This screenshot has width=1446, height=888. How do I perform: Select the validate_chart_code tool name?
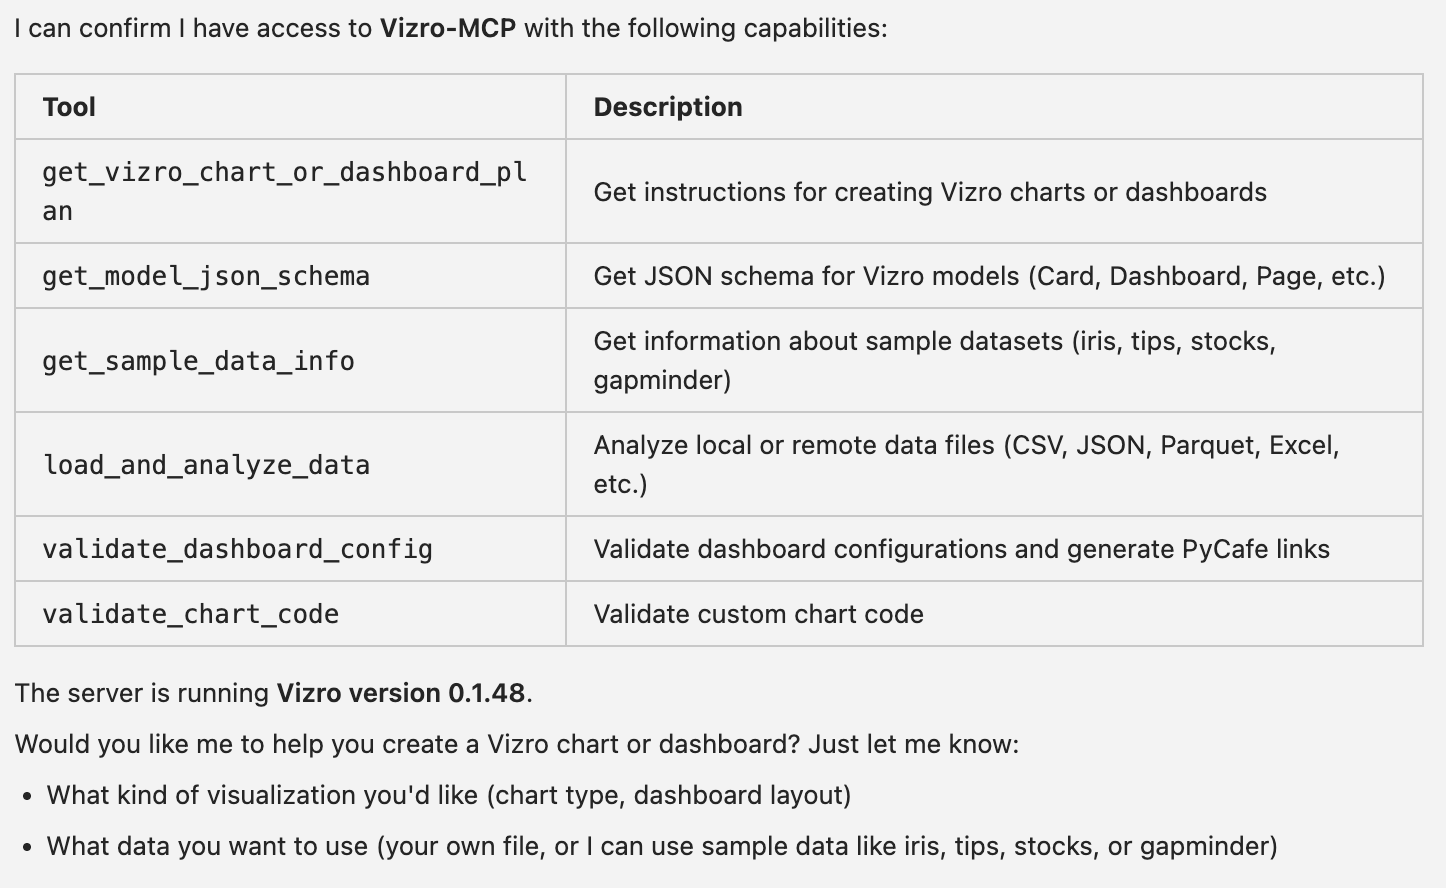190,614
